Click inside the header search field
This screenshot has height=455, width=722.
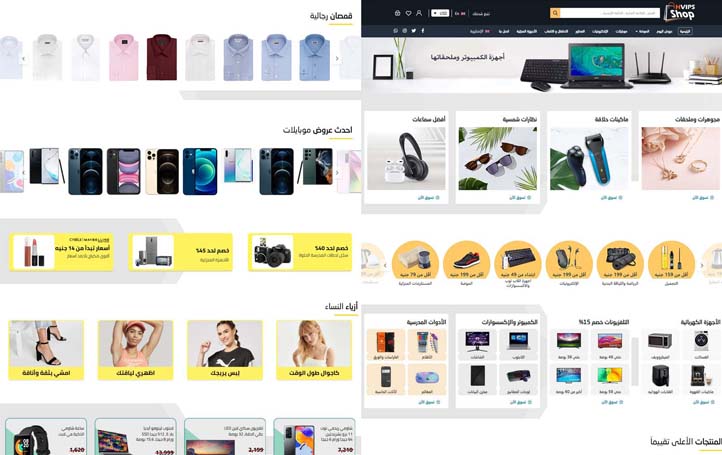[x=610, y=13]
